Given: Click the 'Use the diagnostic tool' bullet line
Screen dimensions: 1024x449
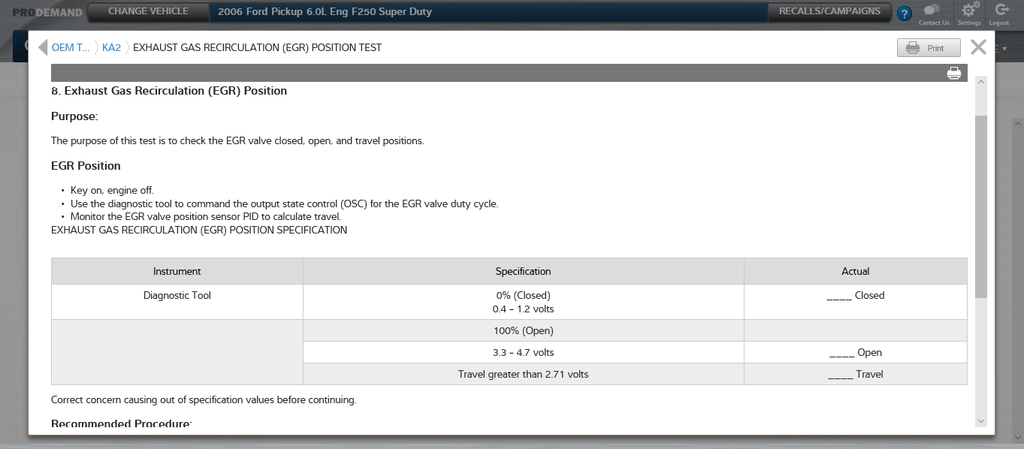Looking at the screenshot, I should point(284,204).
